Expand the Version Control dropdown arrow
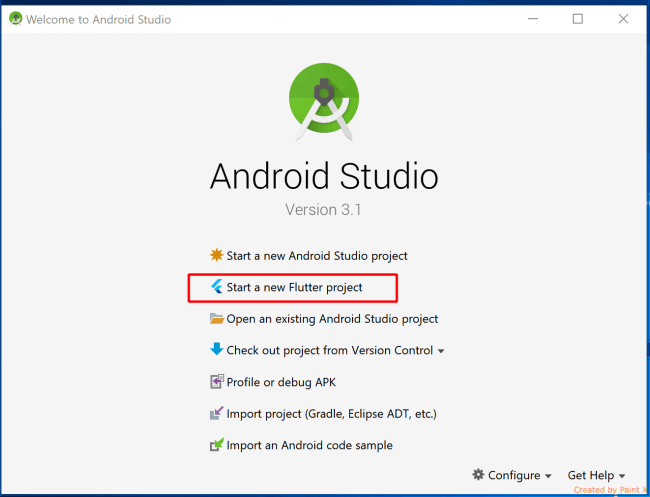 [441, 351]
